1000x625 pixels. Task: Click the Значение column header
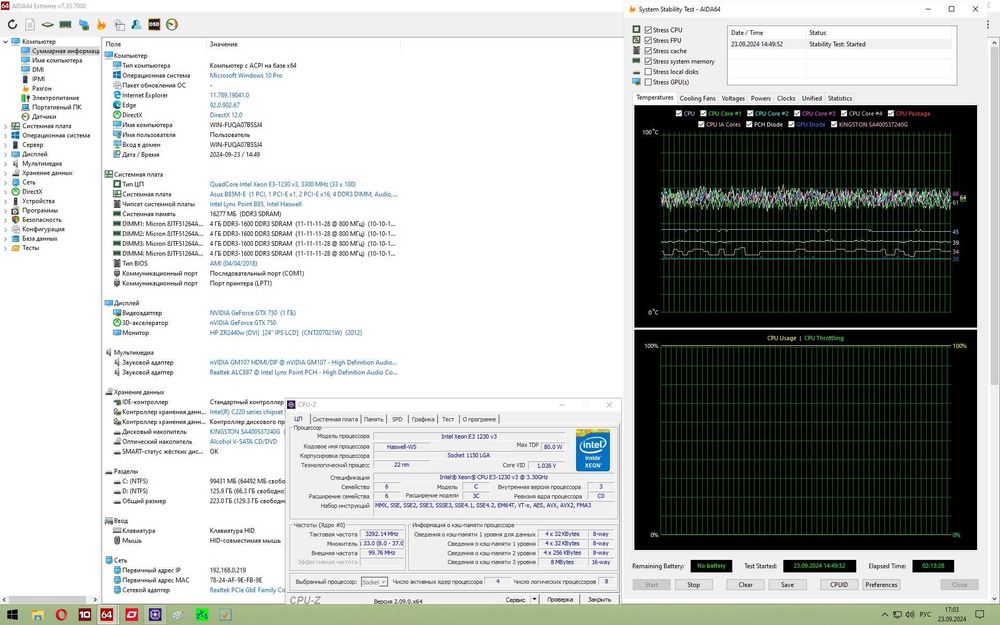pyautogui.click(x=223, y=45)
